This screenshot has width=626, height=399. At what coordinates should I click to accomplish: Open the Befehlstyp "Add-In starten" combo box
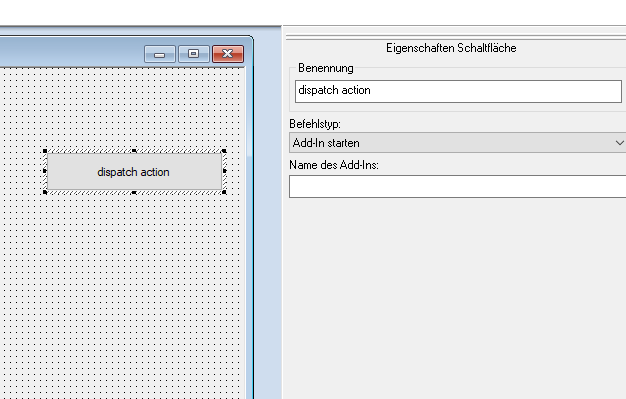tap(458, 143)
